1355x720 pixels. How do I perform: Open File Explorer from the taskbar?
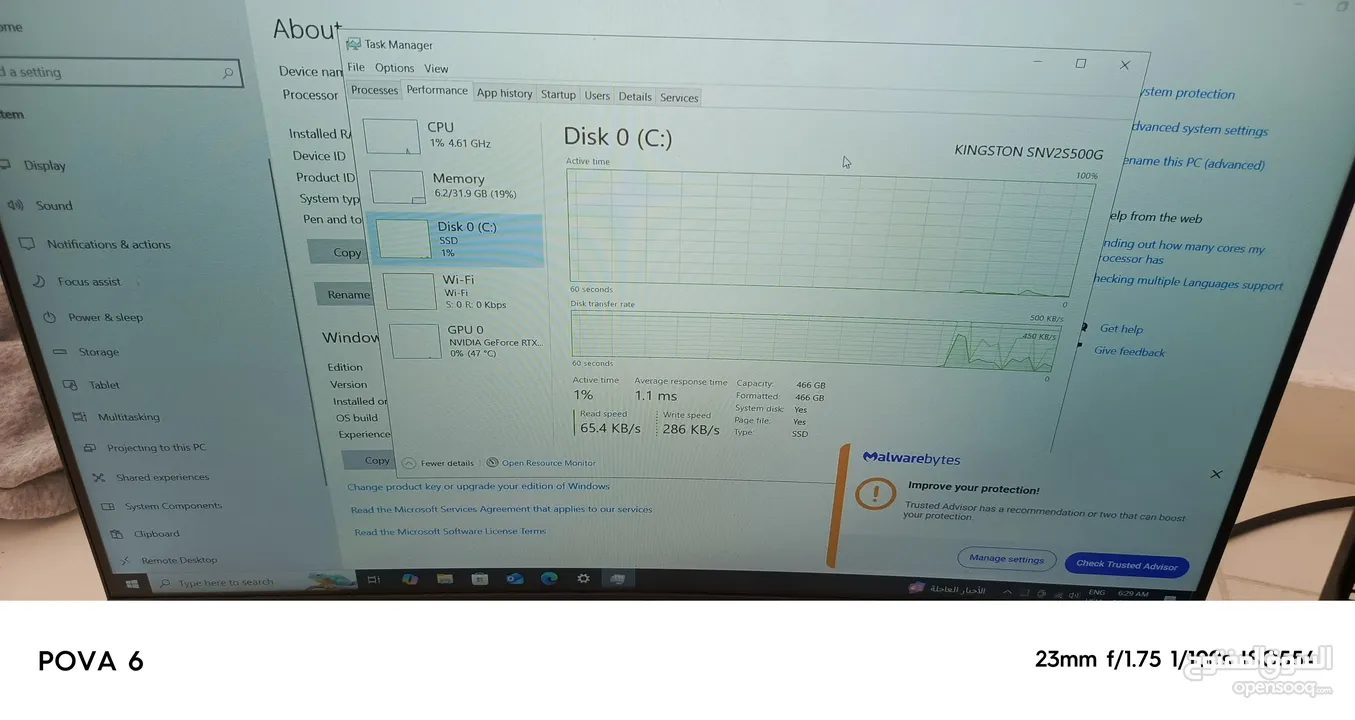tap(445, 579)
